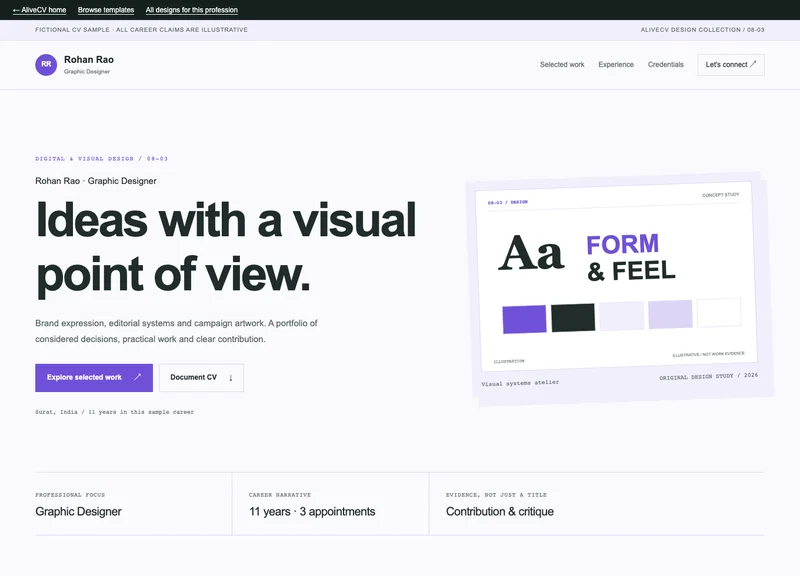The width and height of the screenshot is (800, 576).
Task: Go back to AliveCV home
Action: (39, 10)
